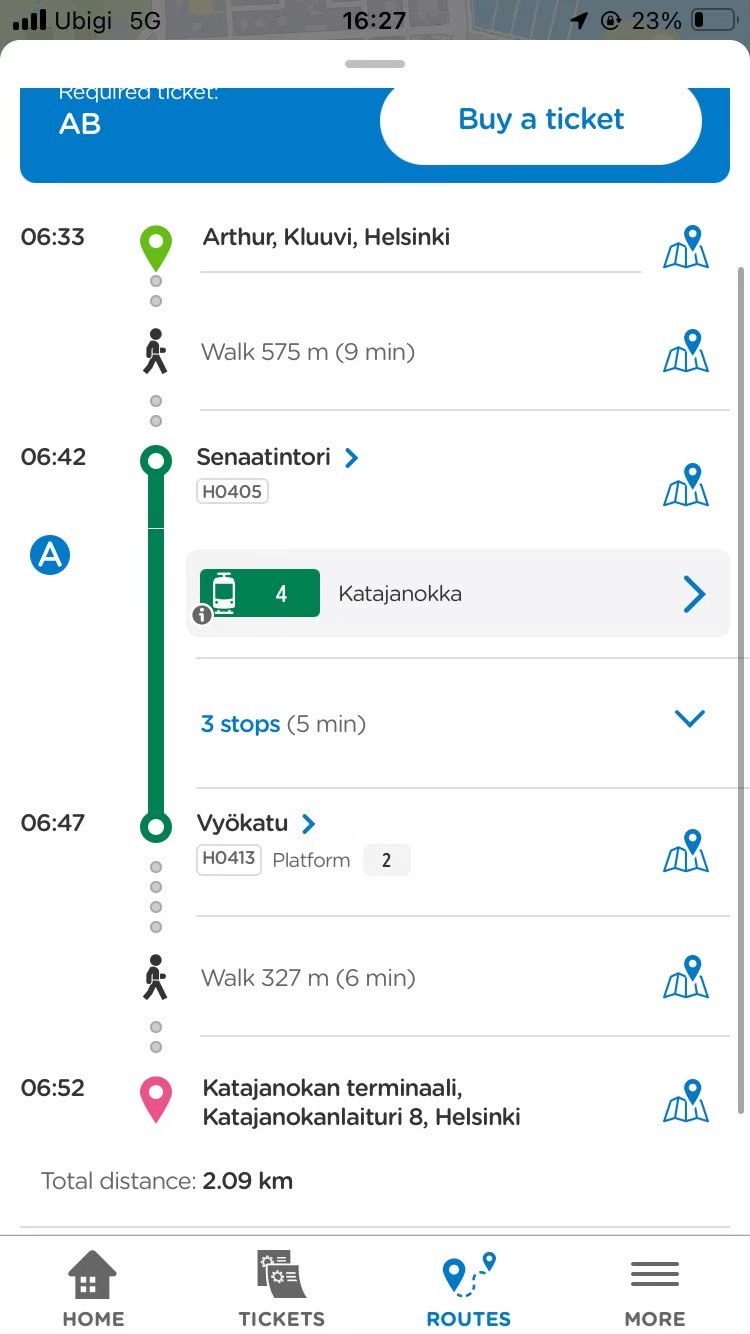Tap the sheet drag handle at top

(x=375, y=64)
